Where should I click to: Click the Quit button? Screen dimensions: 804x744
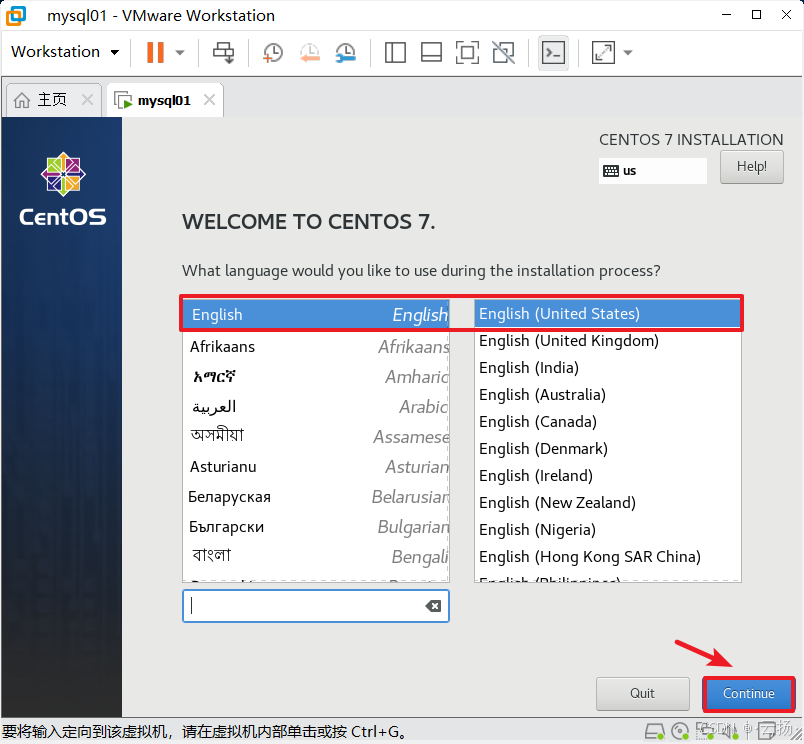642,693
